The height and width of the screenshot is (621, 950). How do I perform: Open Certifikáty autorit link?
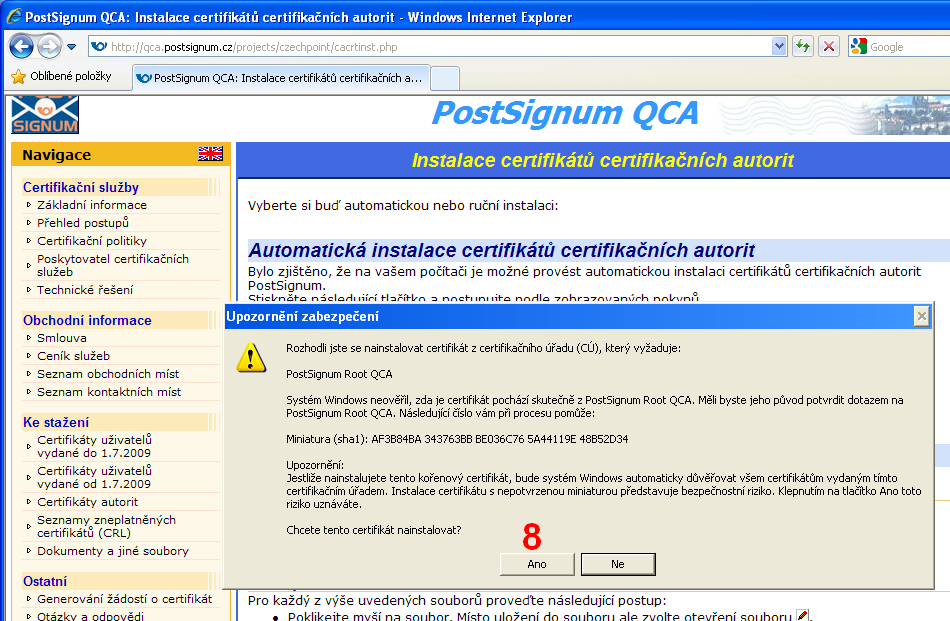coord(87,502)
